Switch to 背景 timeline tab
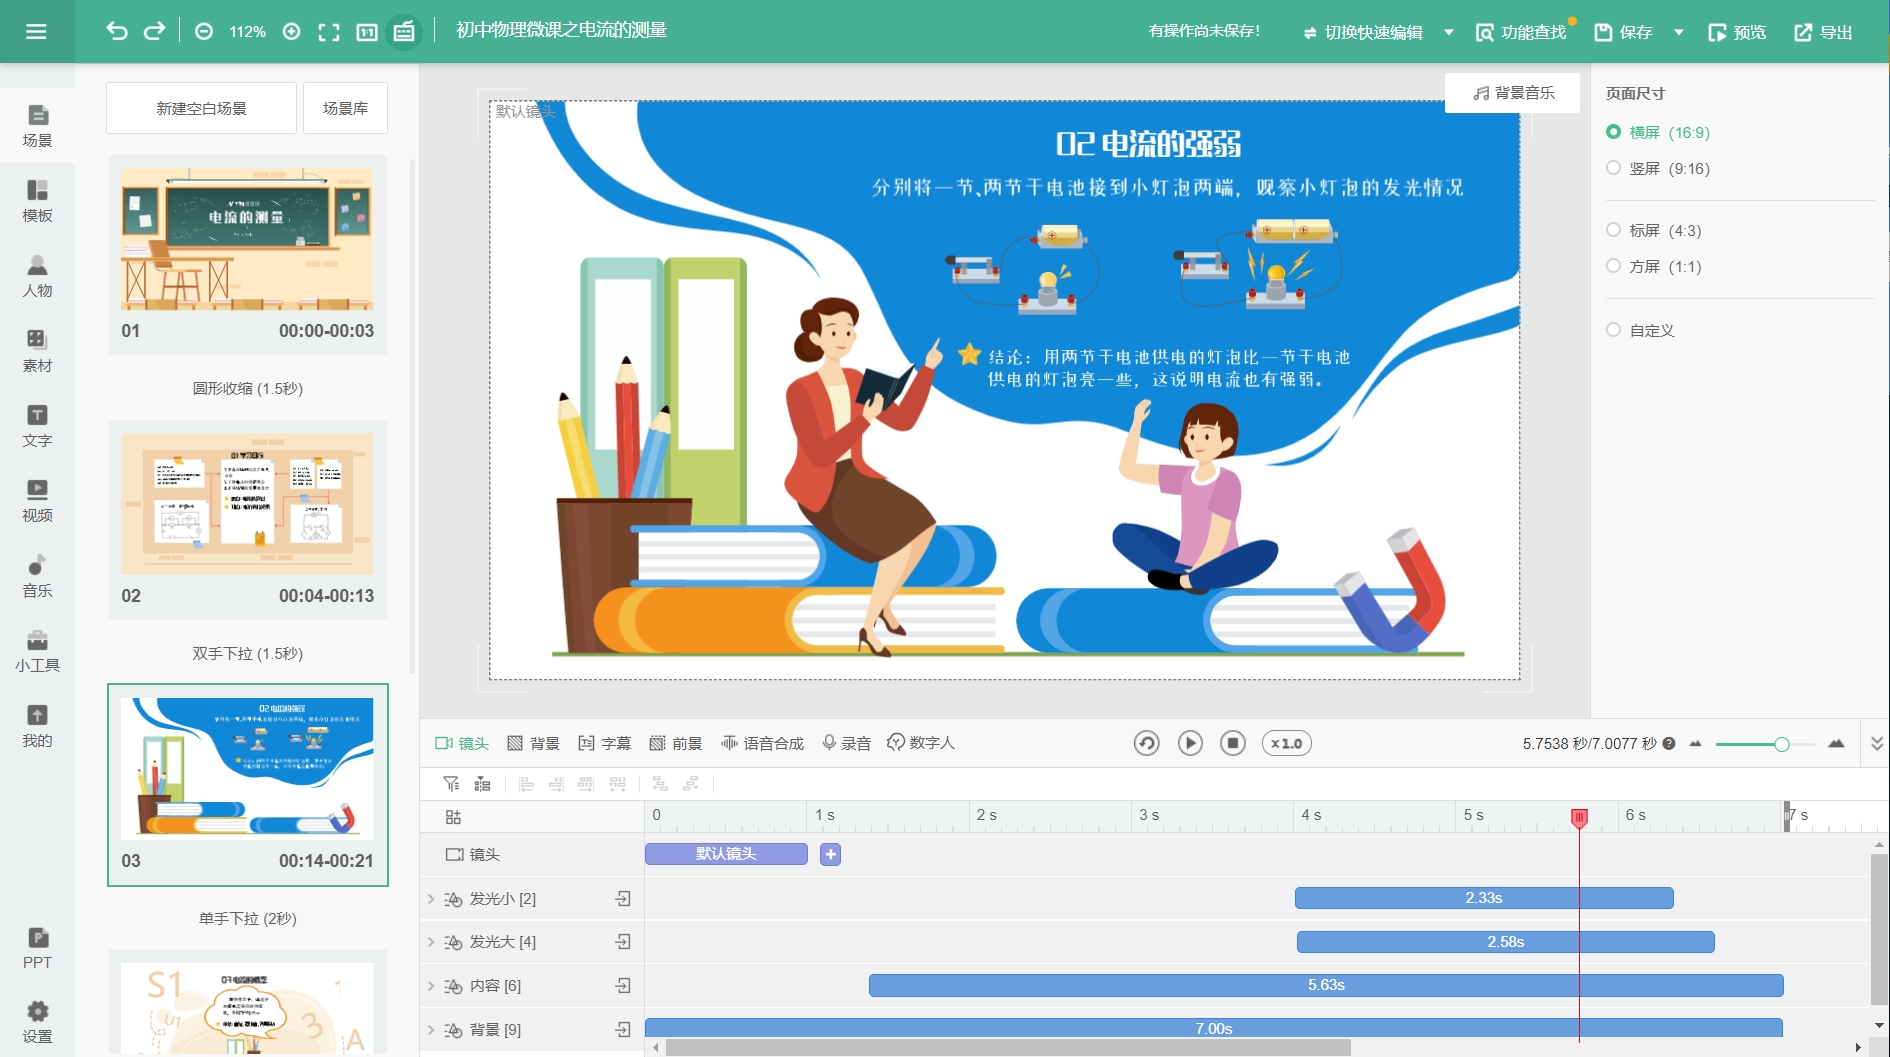This screenshot has width=1890, height=1057. point(533,743)
